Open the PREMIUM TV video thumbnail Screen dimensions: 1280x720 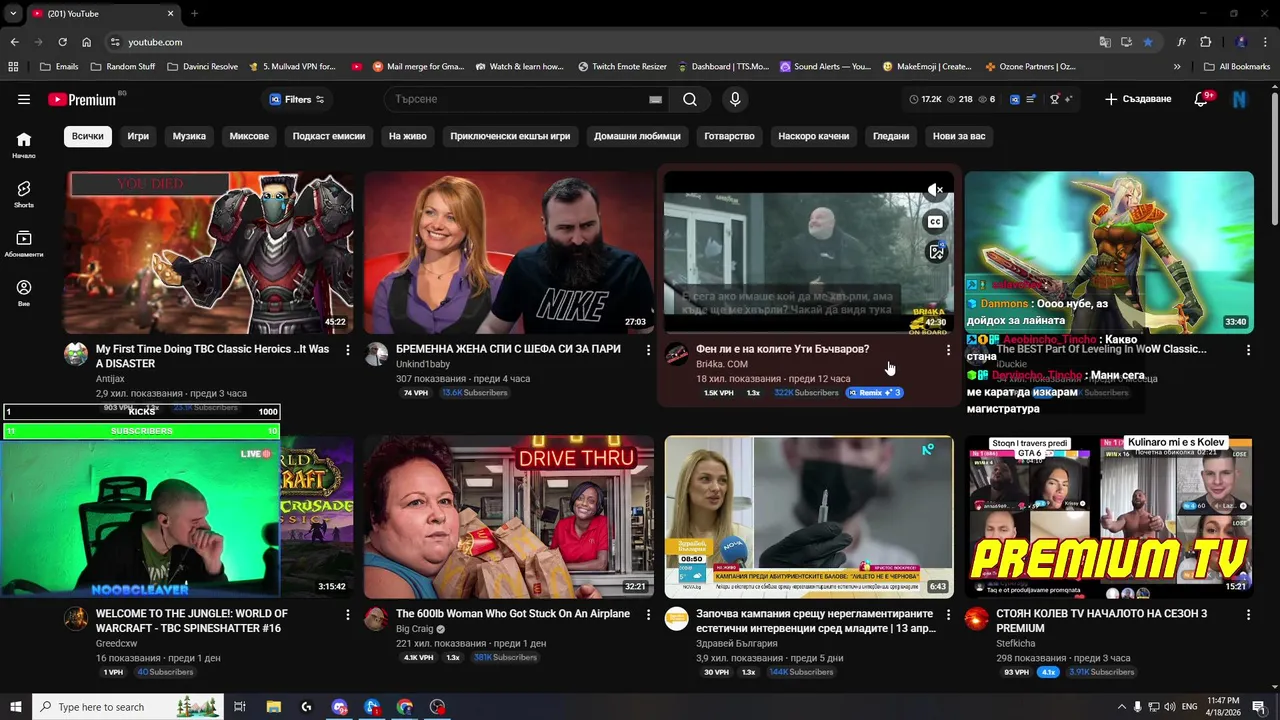(x=1109, y=517)
